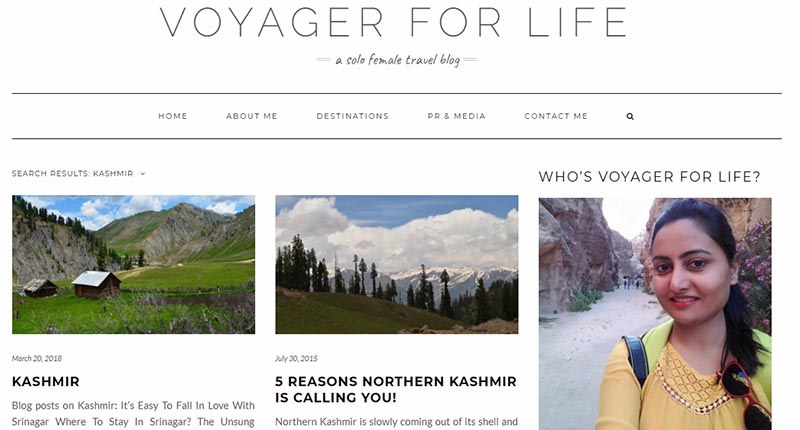Click the 'a solo female travel blog' tagline
Viewport: 800px width, 430px height.
(397, 60)
